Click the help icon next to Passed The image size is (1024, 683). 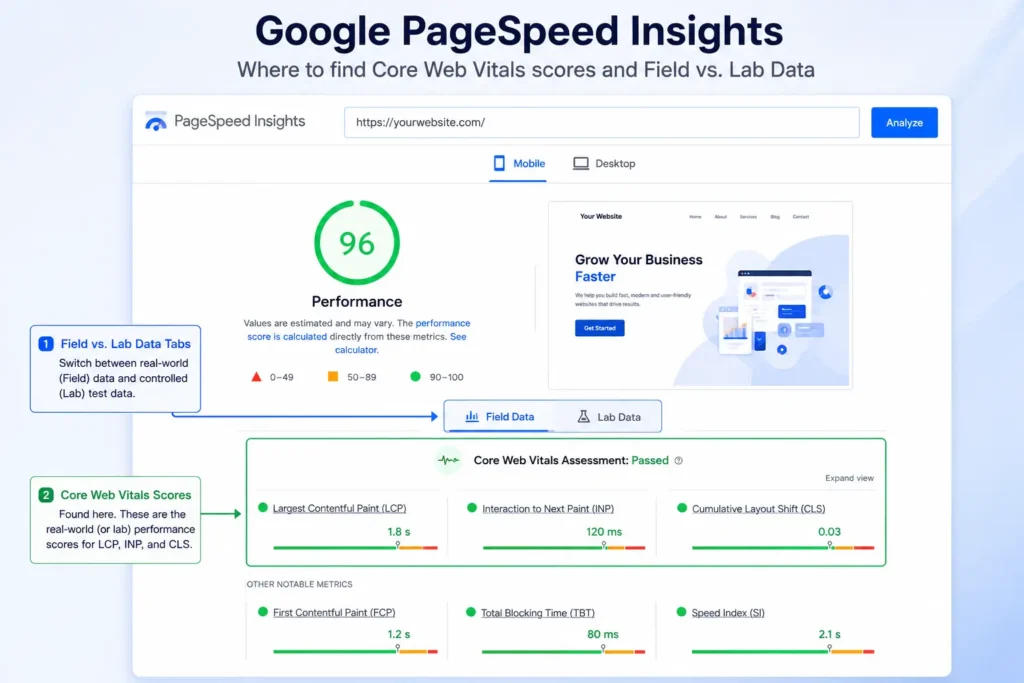point(679,460)
